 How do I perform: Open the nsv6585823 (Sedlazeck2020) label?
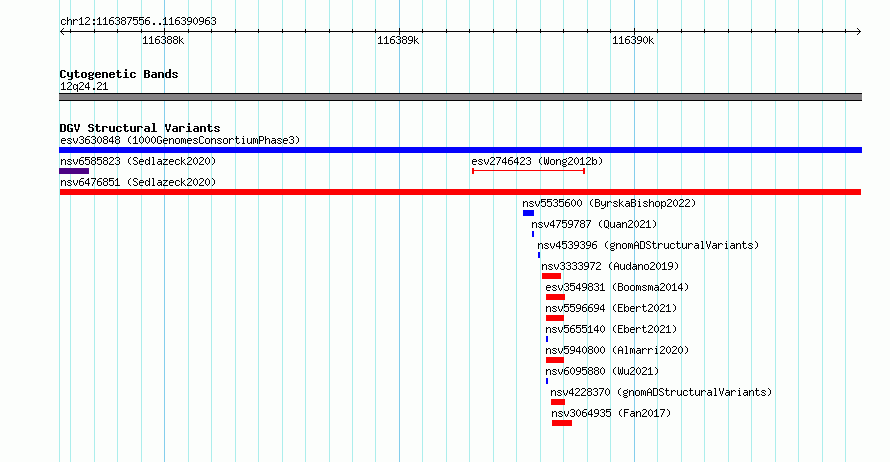(x=138, y=161)
